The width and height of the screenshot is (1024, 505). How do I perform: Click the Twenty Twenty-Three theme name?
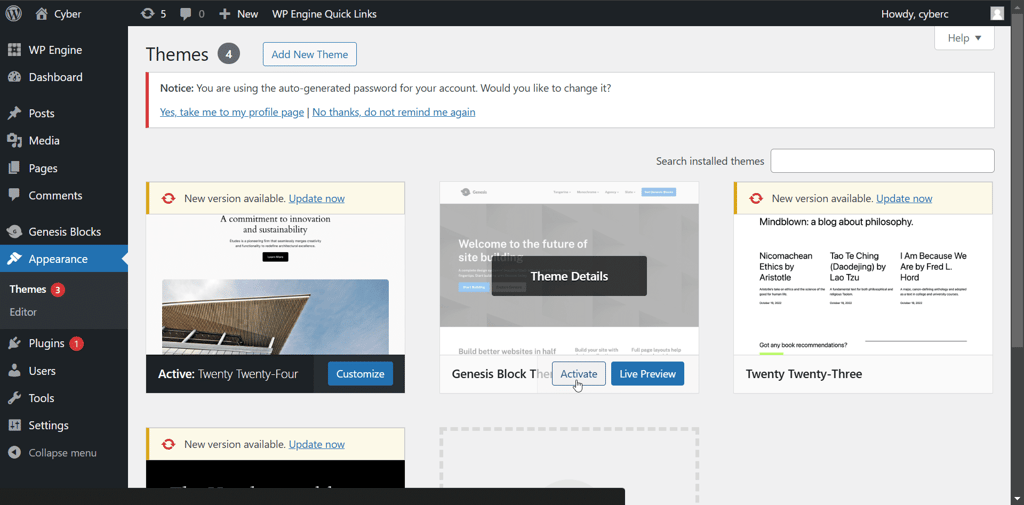coord(804,374)
